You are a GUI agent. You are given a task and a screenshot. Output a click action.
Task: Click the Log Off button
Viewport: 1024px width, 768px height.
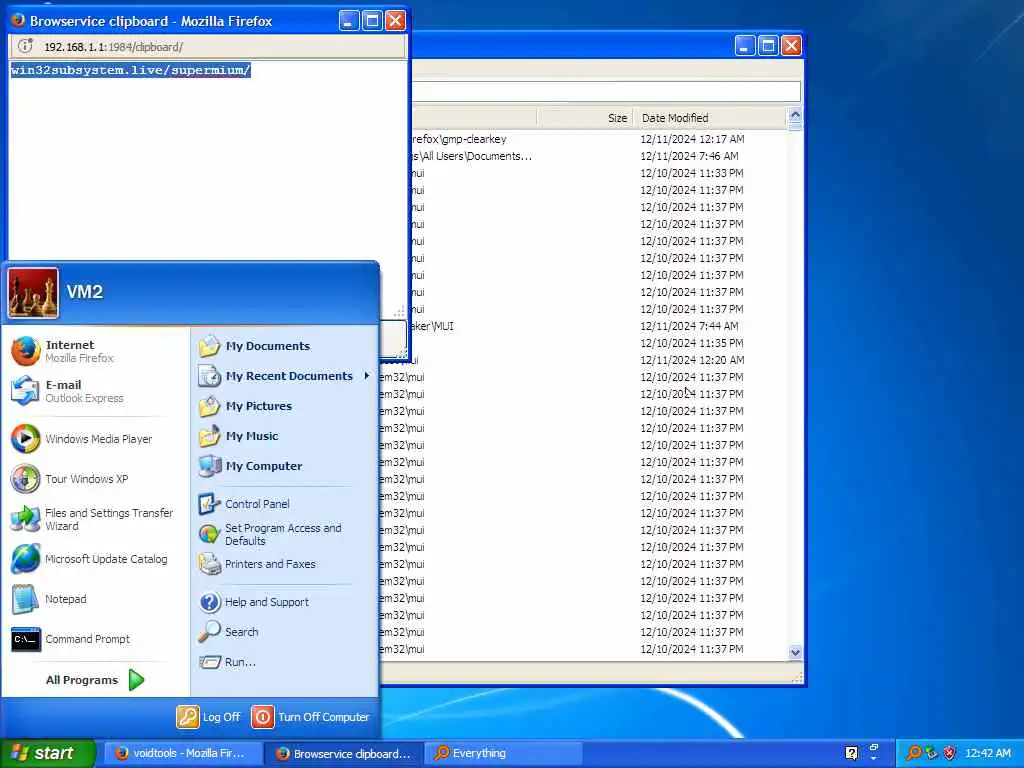209,717
